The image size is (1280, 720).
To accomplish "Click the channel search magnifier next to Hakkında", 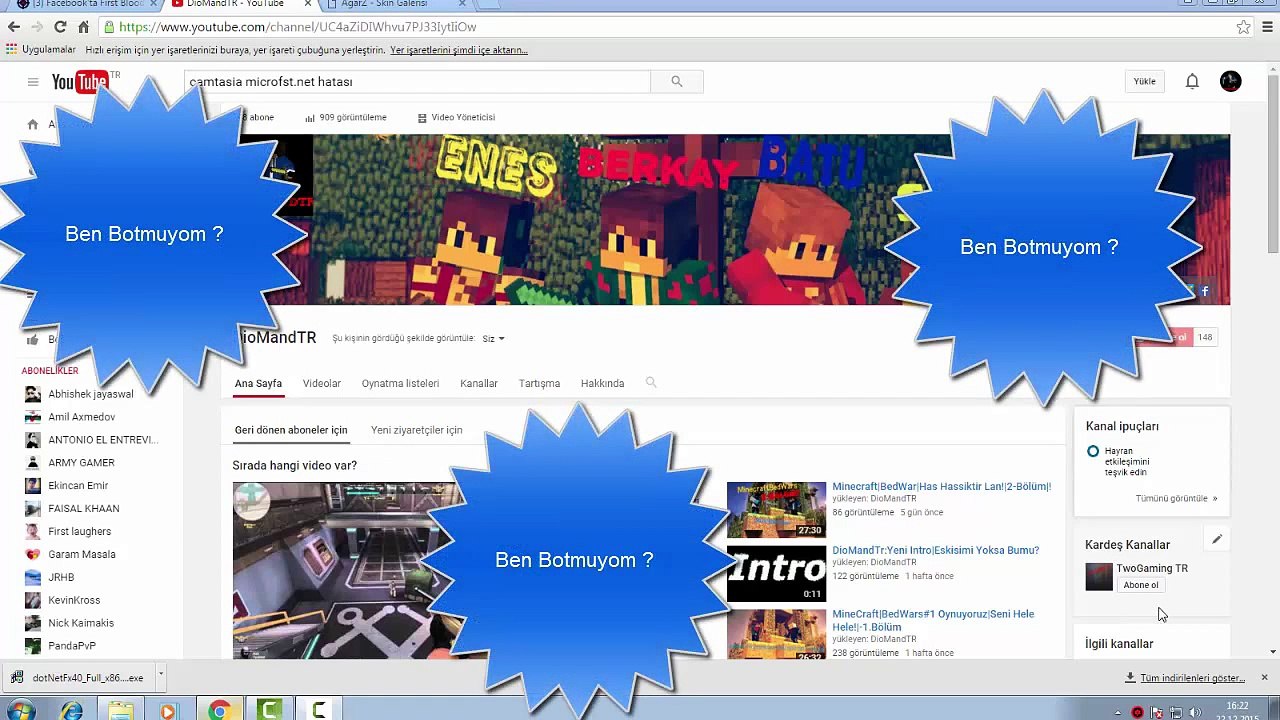I will pyautogui.click(x=651, y=382).
